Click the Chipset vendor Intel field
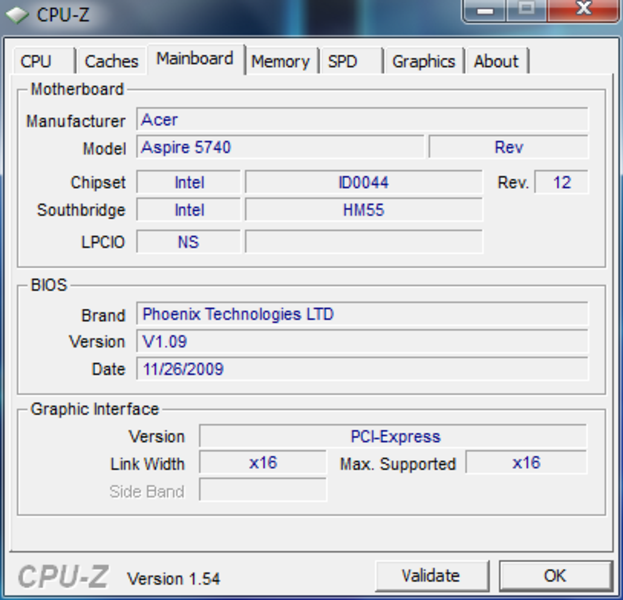The image size is (623, 600). coord(189,182)
